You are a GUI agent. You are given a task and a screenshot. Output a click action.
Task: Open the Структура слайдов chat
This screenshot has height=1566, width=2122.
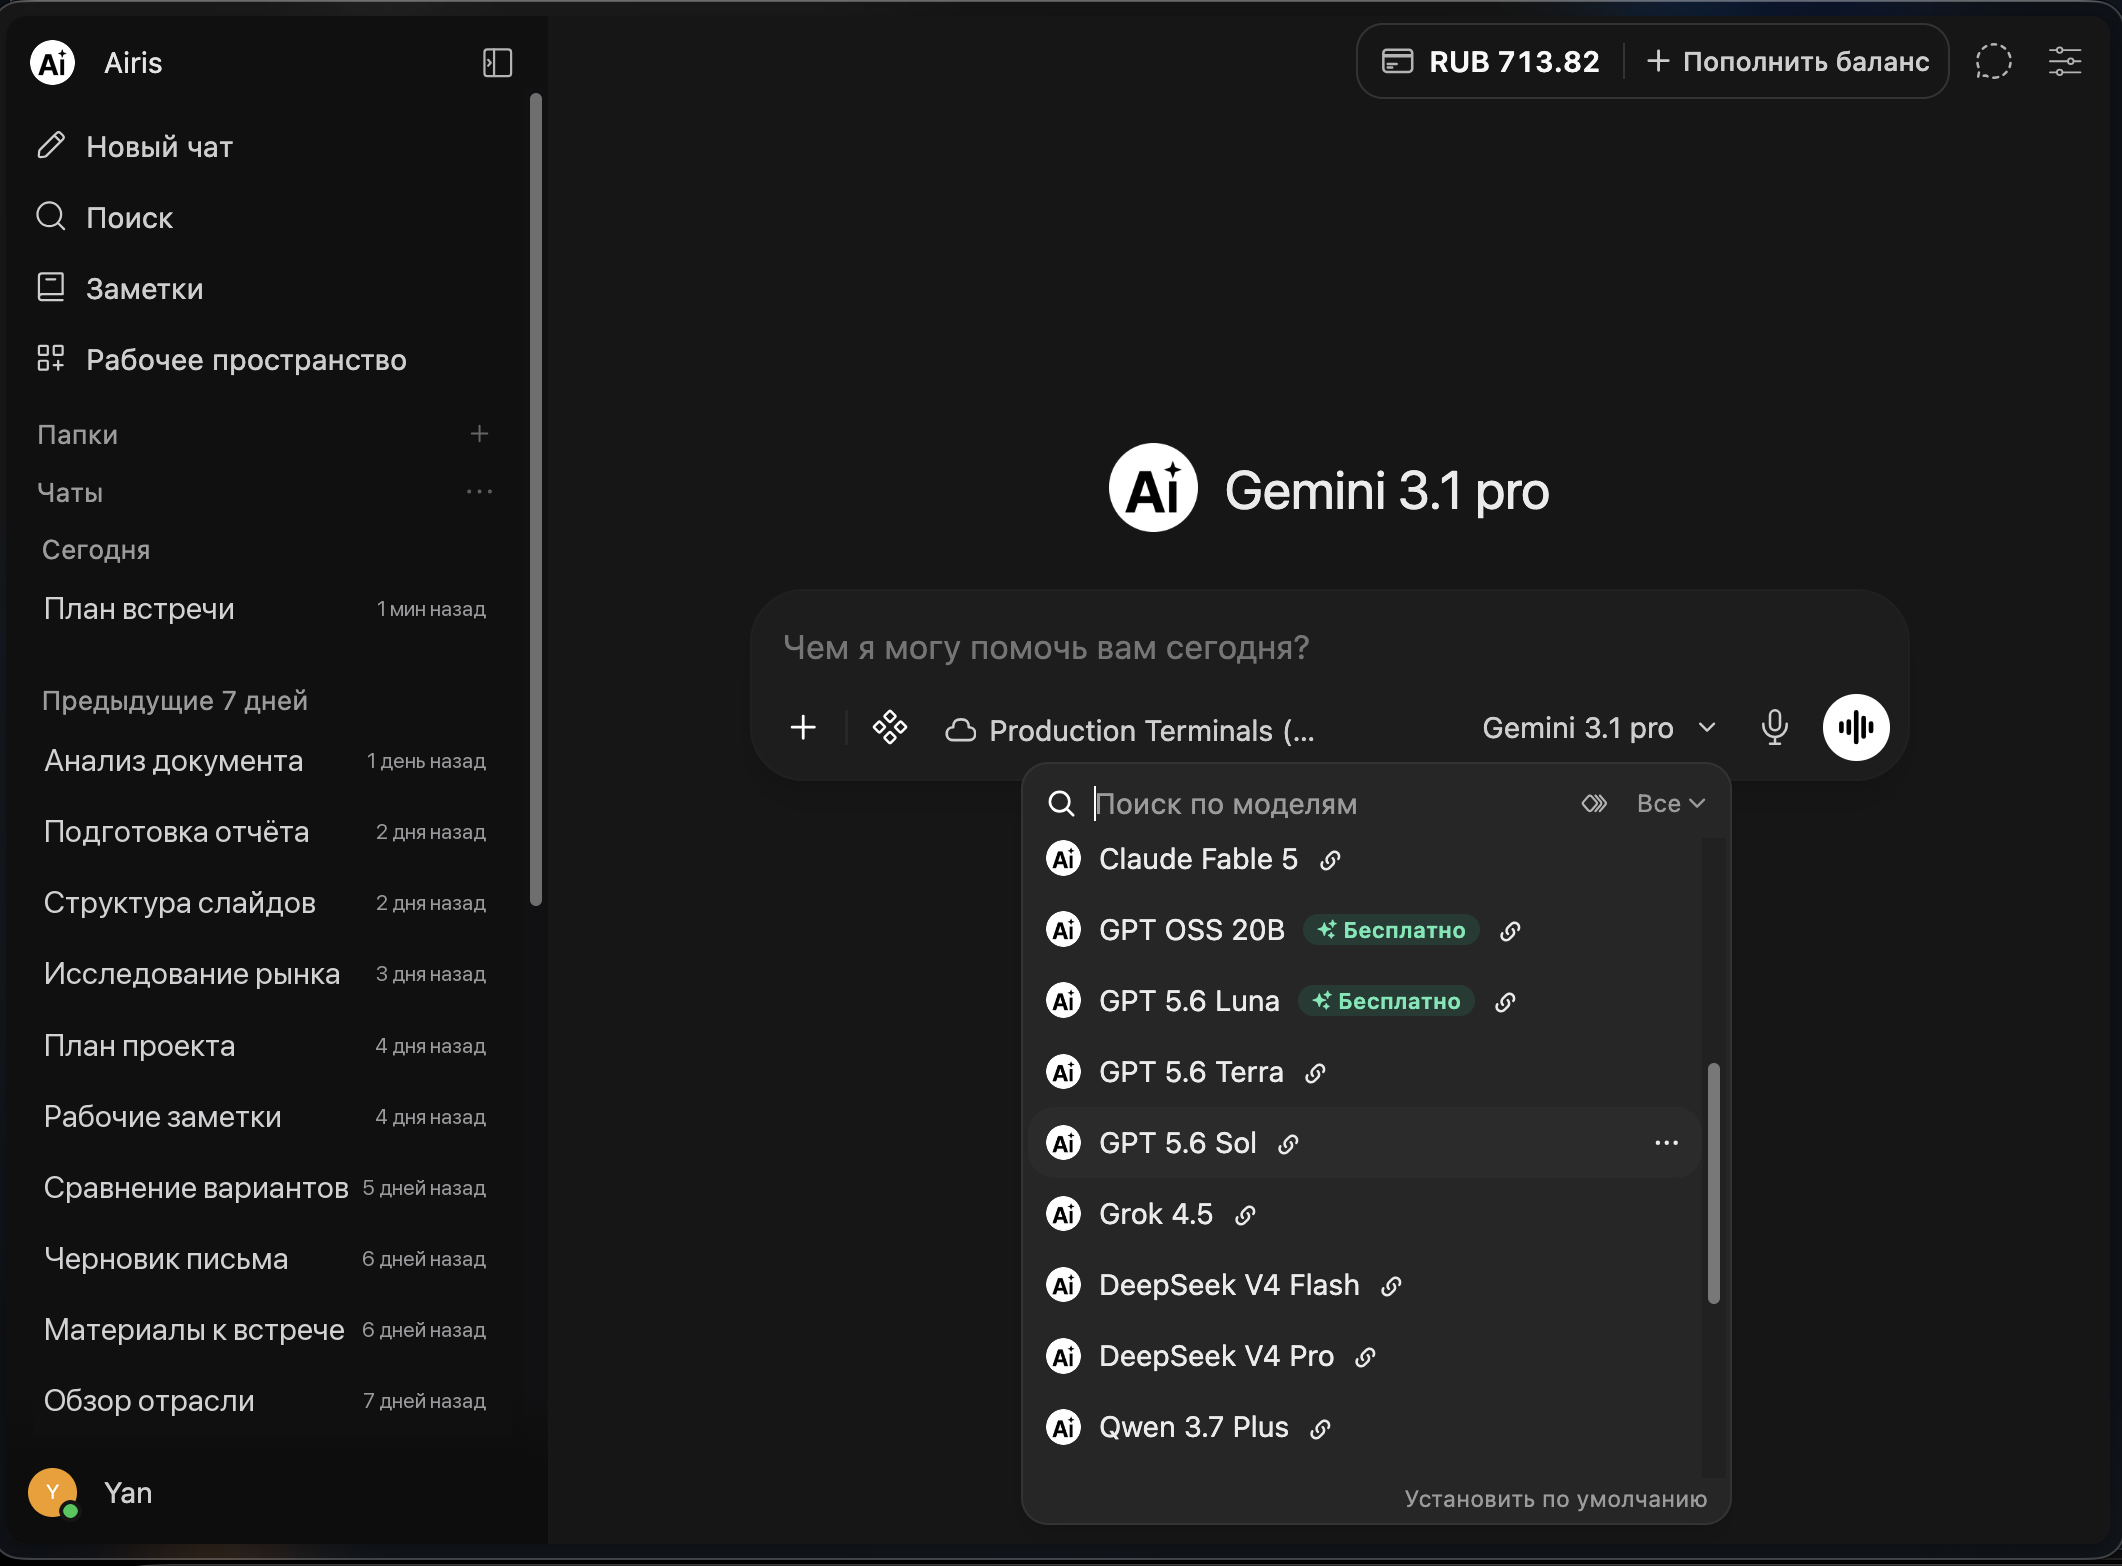[265, 903]
